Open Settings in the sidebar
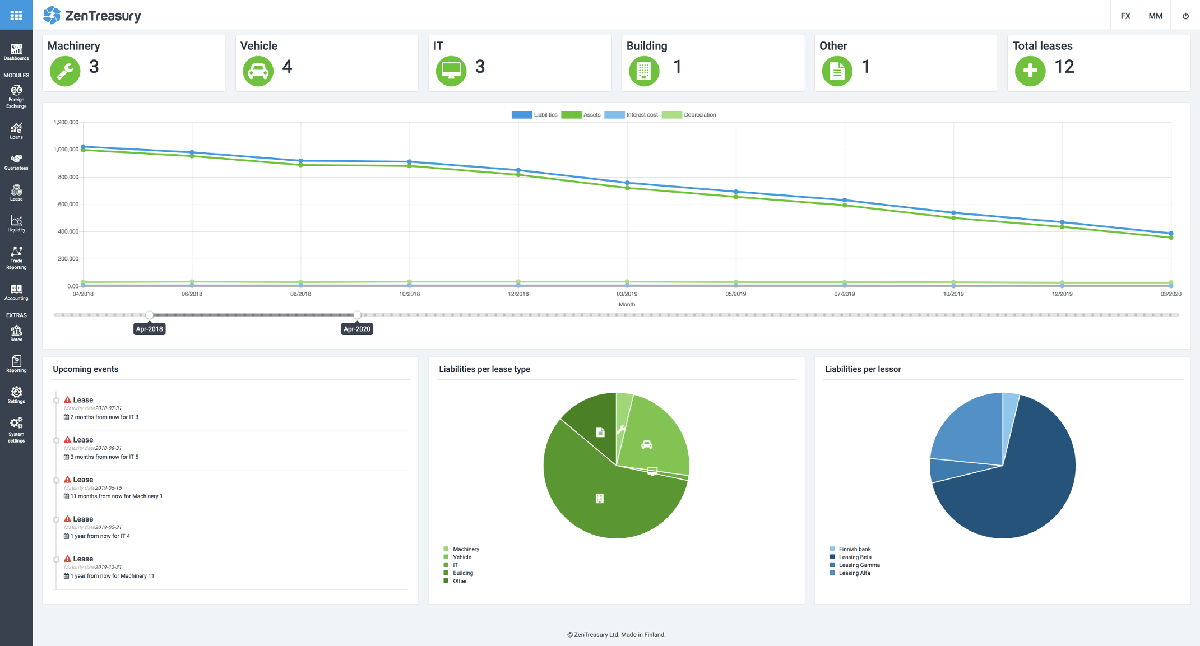 16,394
